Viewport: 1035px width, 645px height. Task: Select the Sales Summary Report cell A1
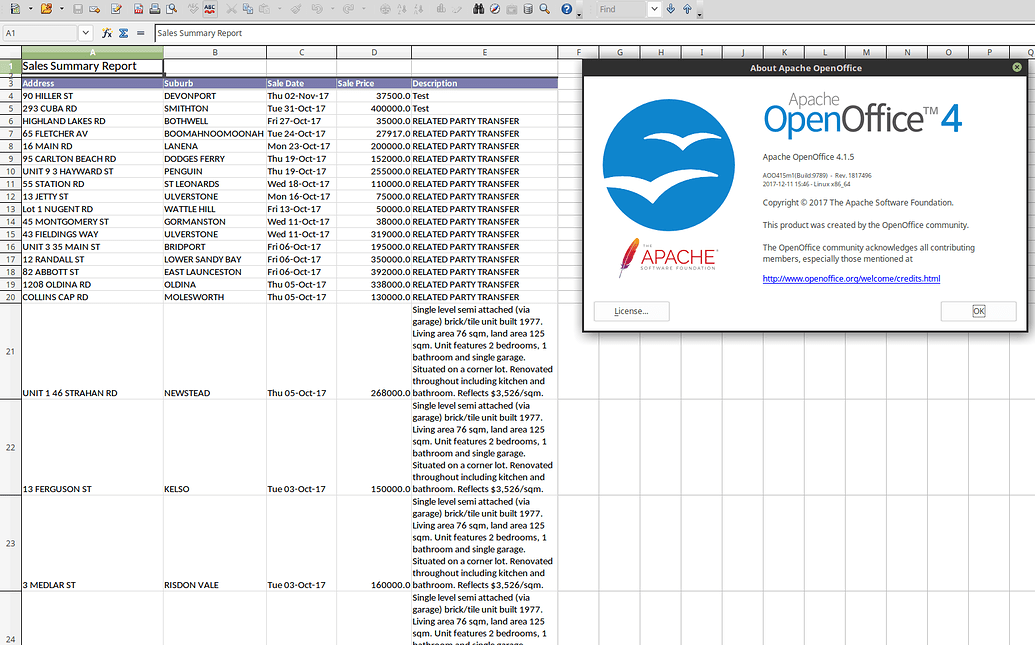(x=92, y=66)
